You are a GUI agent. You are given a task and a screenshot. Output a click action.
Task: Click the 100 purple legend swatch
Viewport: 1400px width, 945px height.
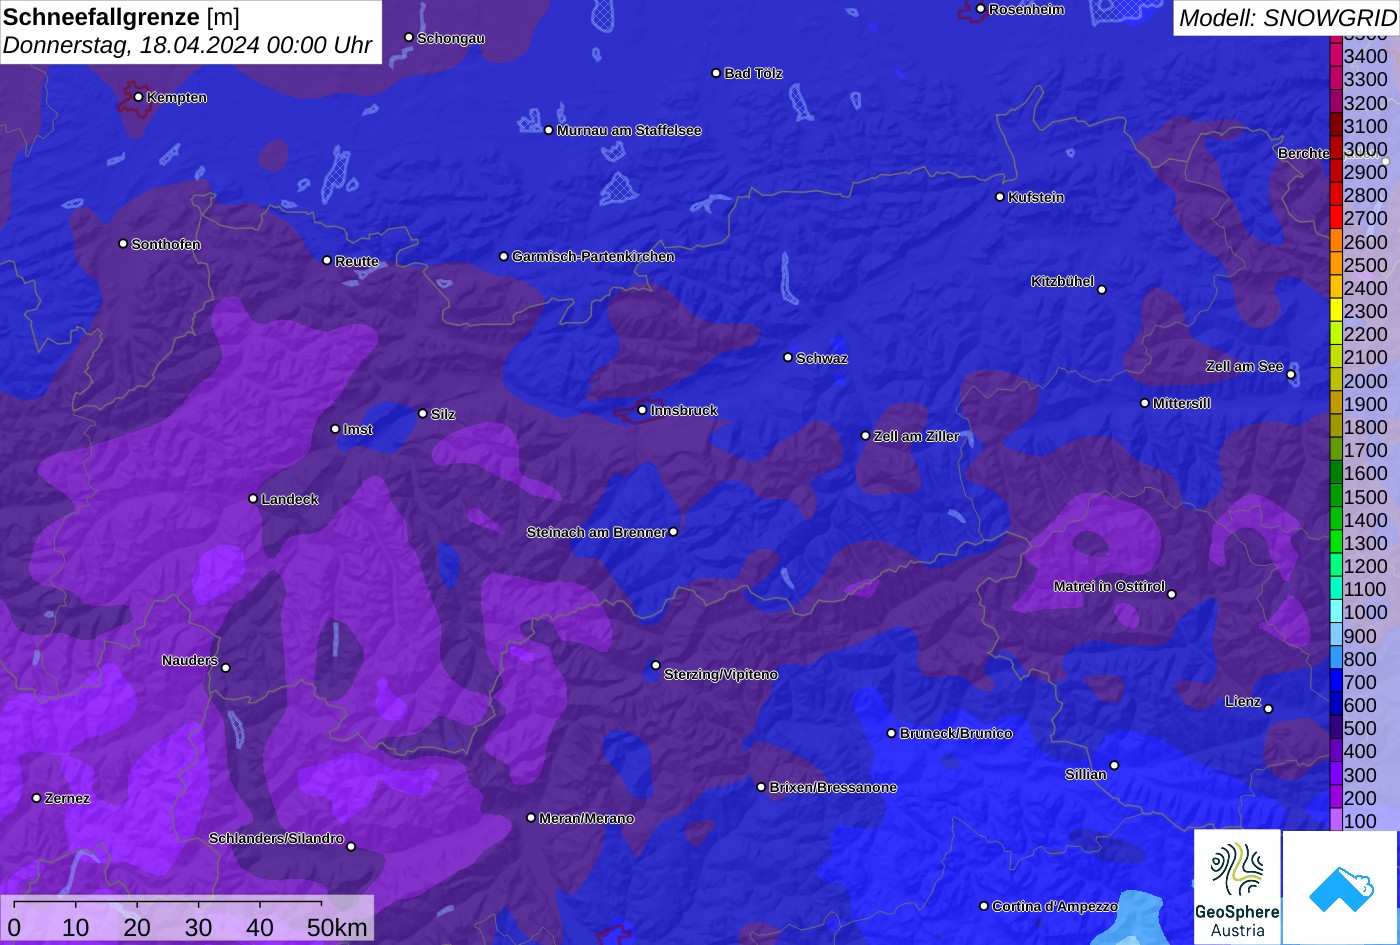pos(1336,820)
